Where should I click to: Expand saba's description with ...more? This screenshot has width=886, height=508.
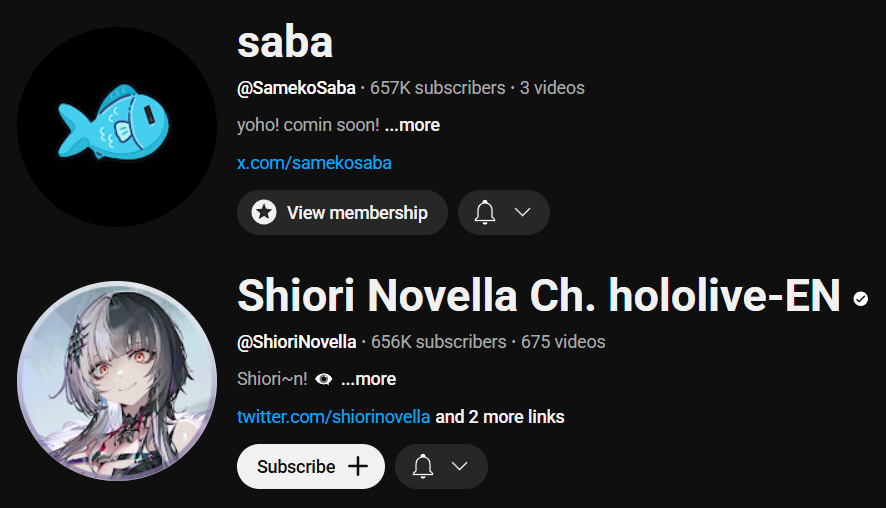pos(412,125)
